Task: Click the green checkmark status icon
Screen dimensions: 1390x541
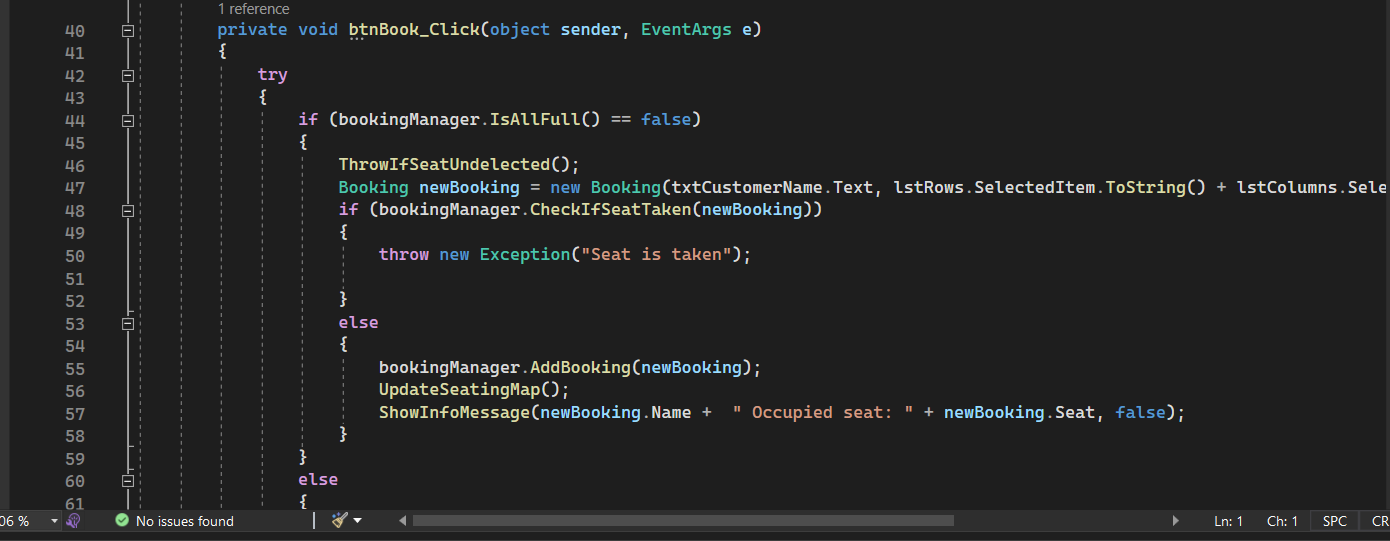Action: pos(122,521)
